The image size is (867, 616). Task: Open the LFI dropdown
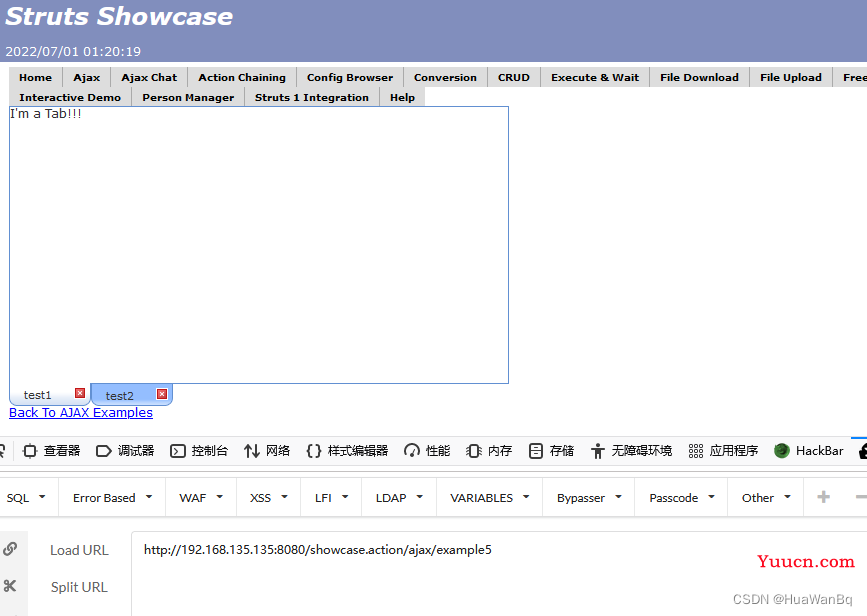[331, 498]
